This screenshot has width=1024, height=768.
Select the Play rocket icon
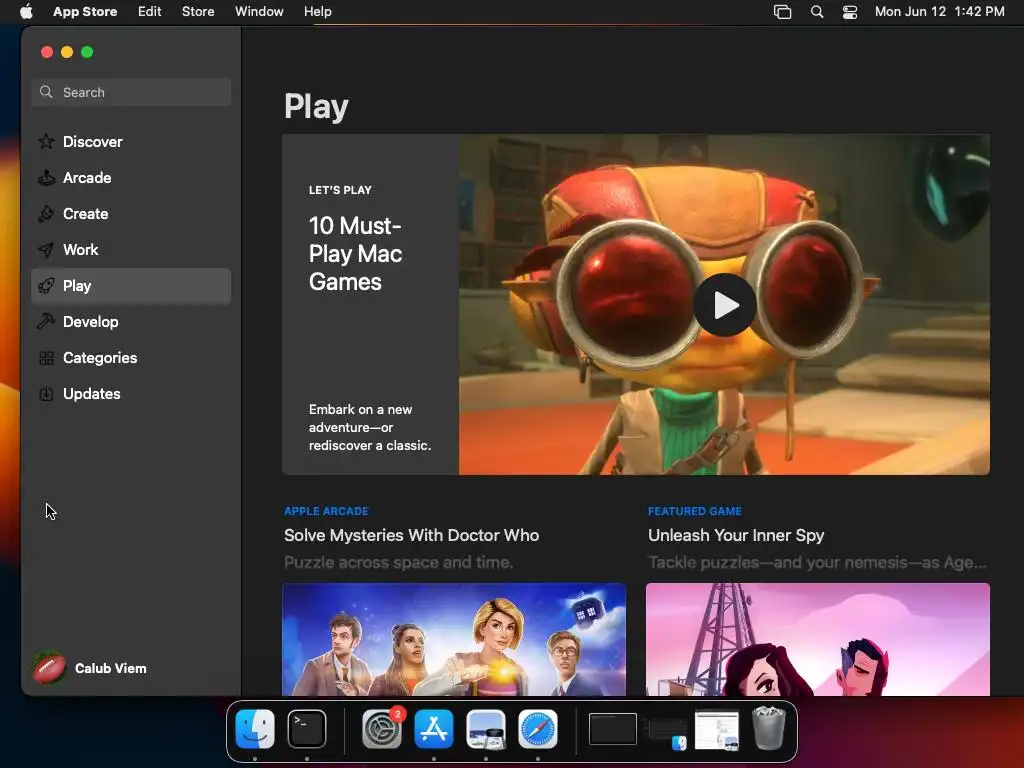point(46,285)
